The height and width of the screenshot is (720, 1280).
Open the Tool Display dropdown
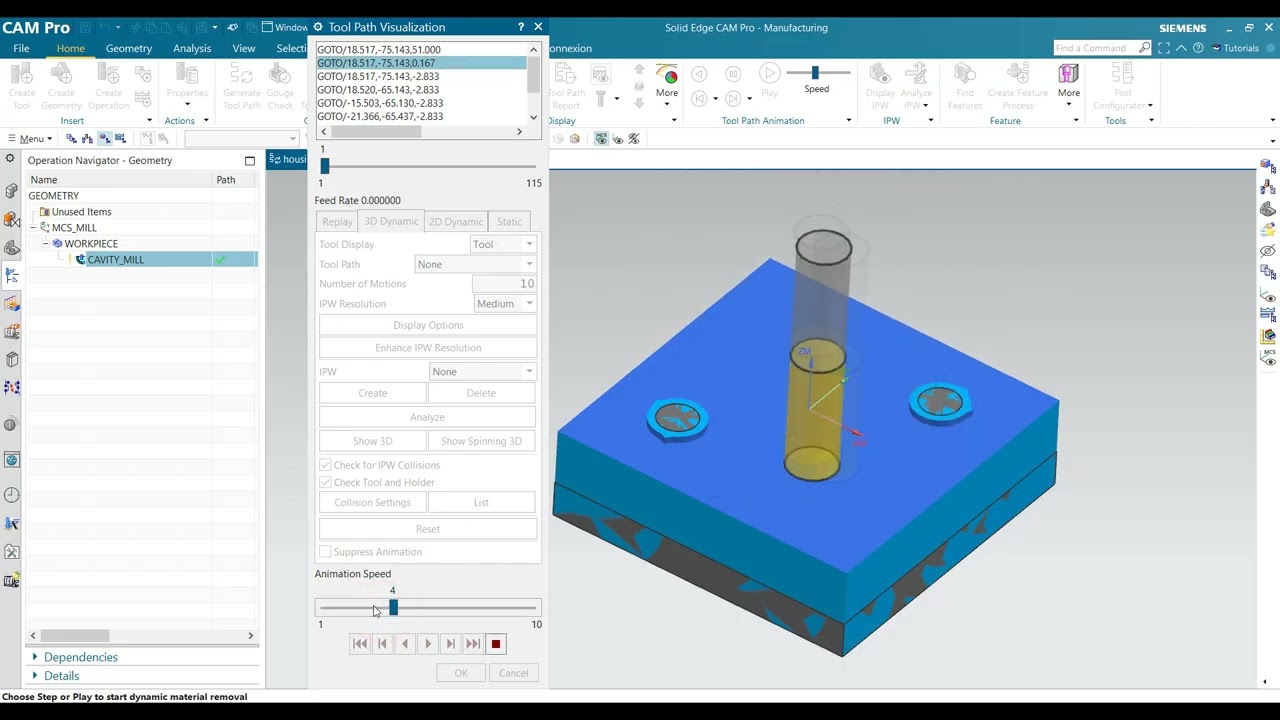(503, 244)
